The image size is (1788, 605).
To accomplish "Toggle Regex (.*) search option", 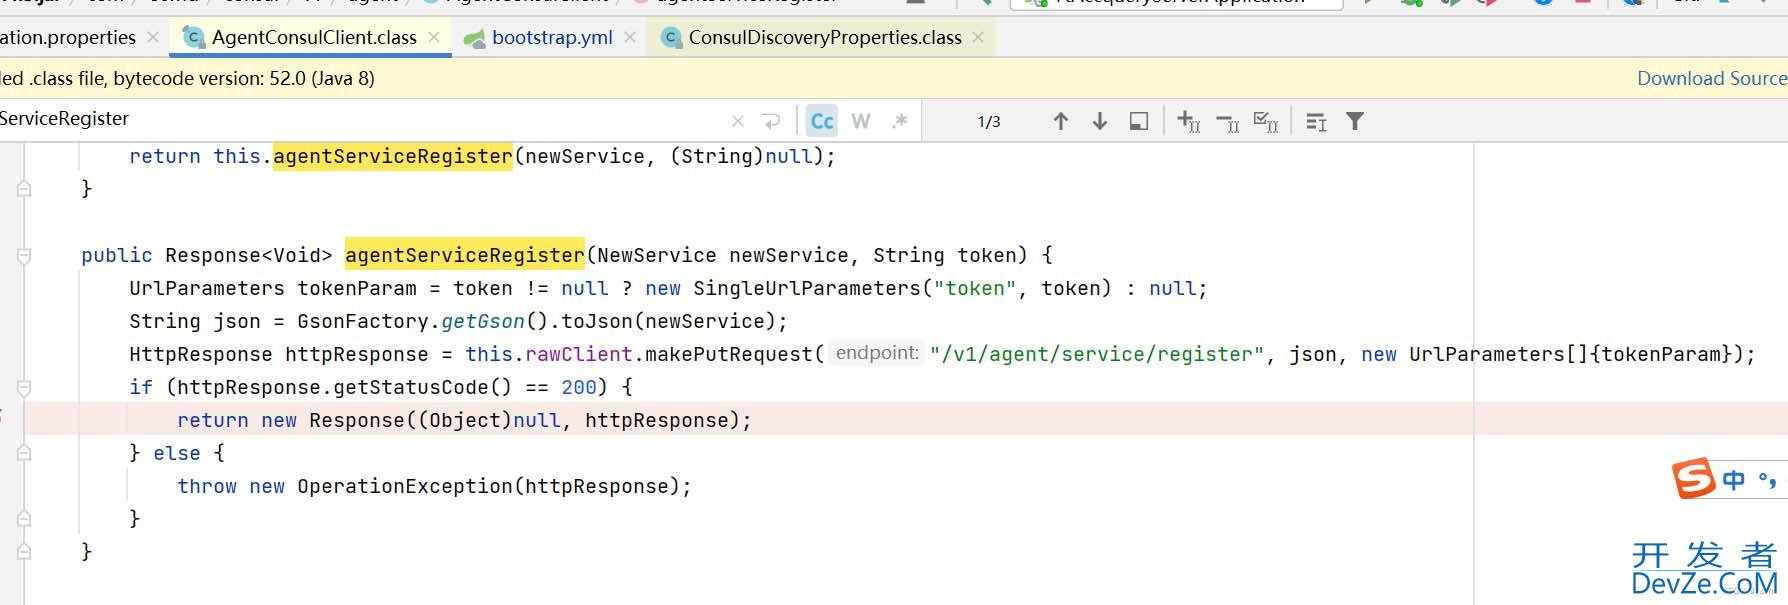I will click(900, 121).
